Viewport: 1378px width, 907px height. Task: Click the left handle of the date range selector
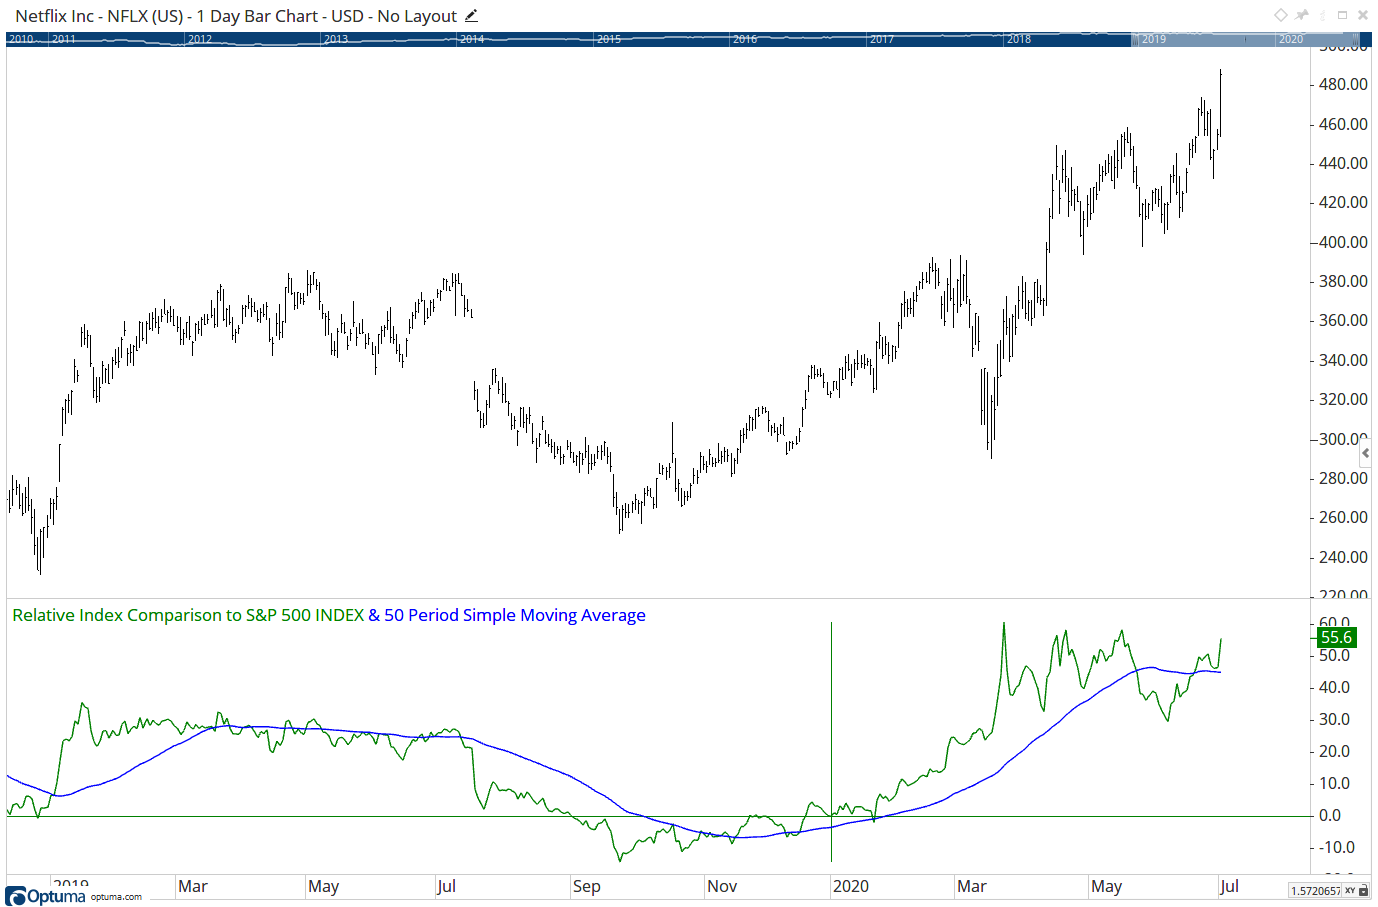tap(1135, 39)
